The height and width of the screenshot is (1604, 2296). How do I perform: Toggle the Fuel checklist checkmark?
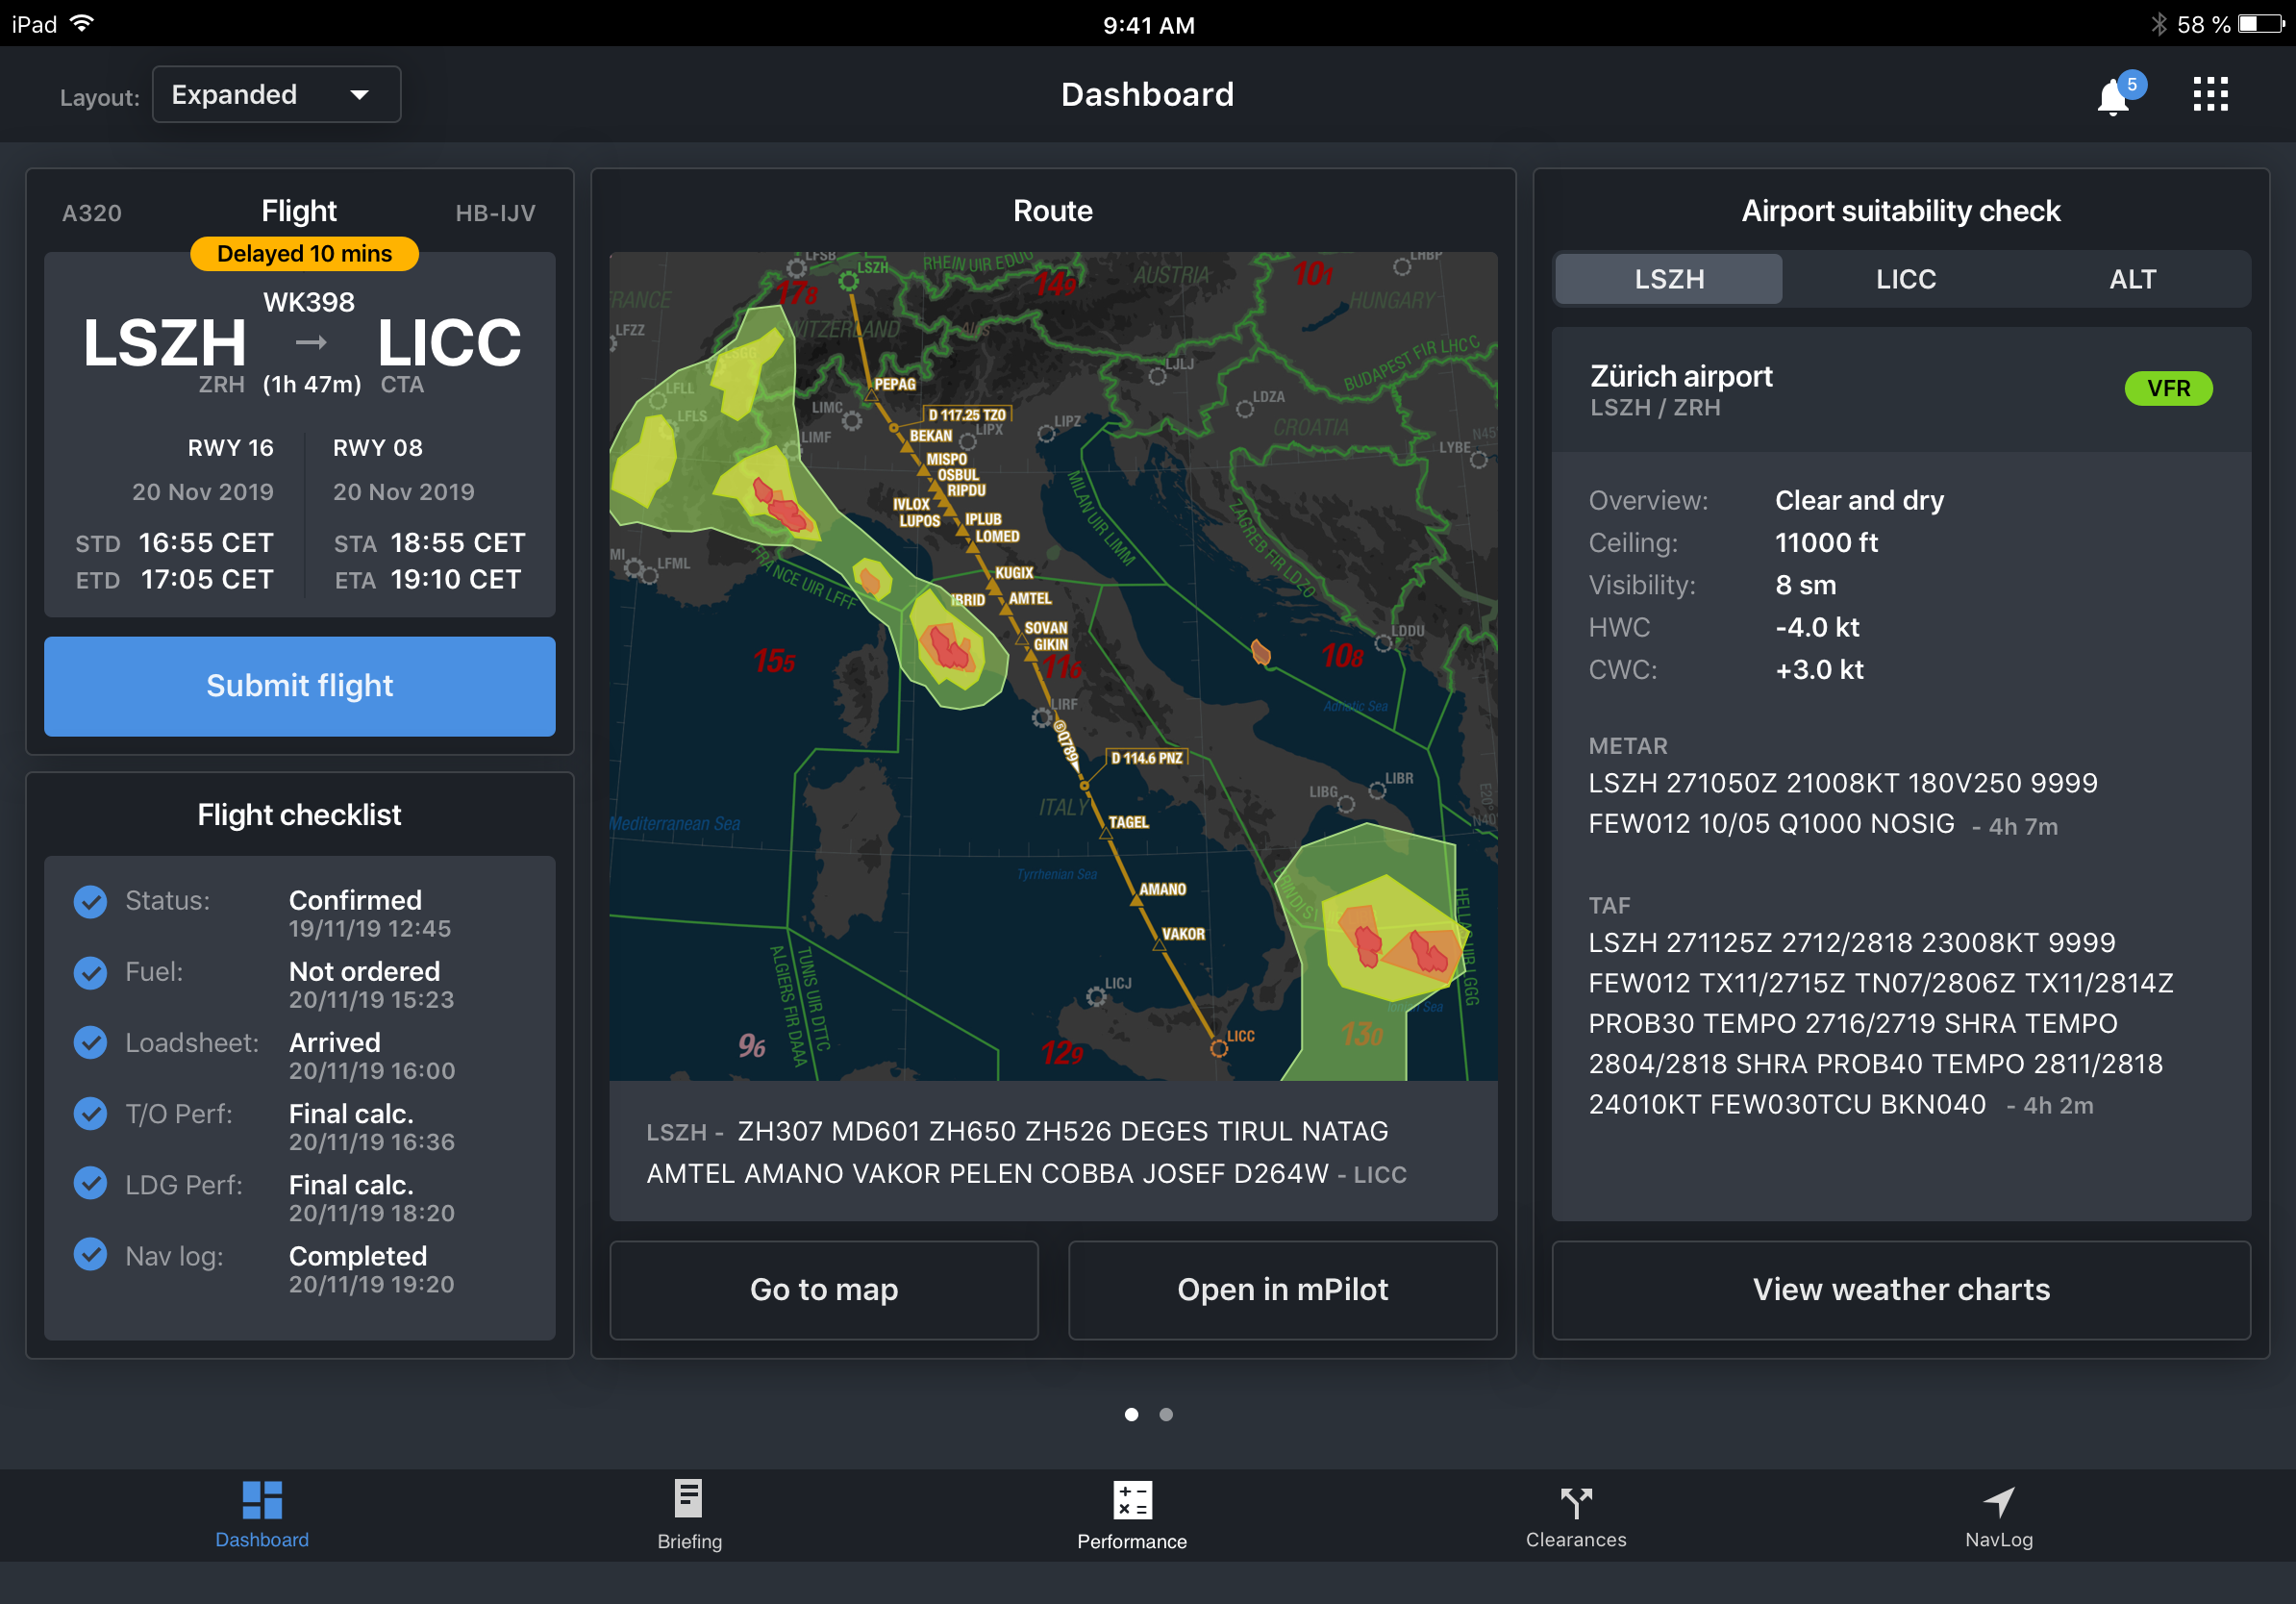coord(91,972)
